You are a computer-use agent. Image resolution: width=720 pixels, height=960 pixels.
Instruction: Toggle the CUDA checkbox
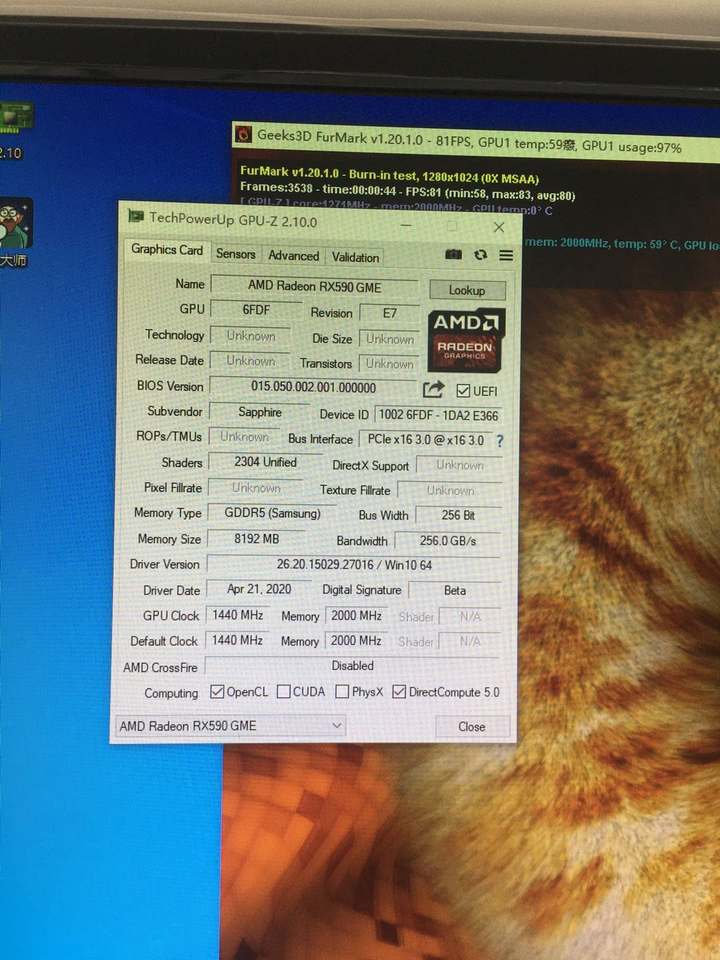[283, 691]
